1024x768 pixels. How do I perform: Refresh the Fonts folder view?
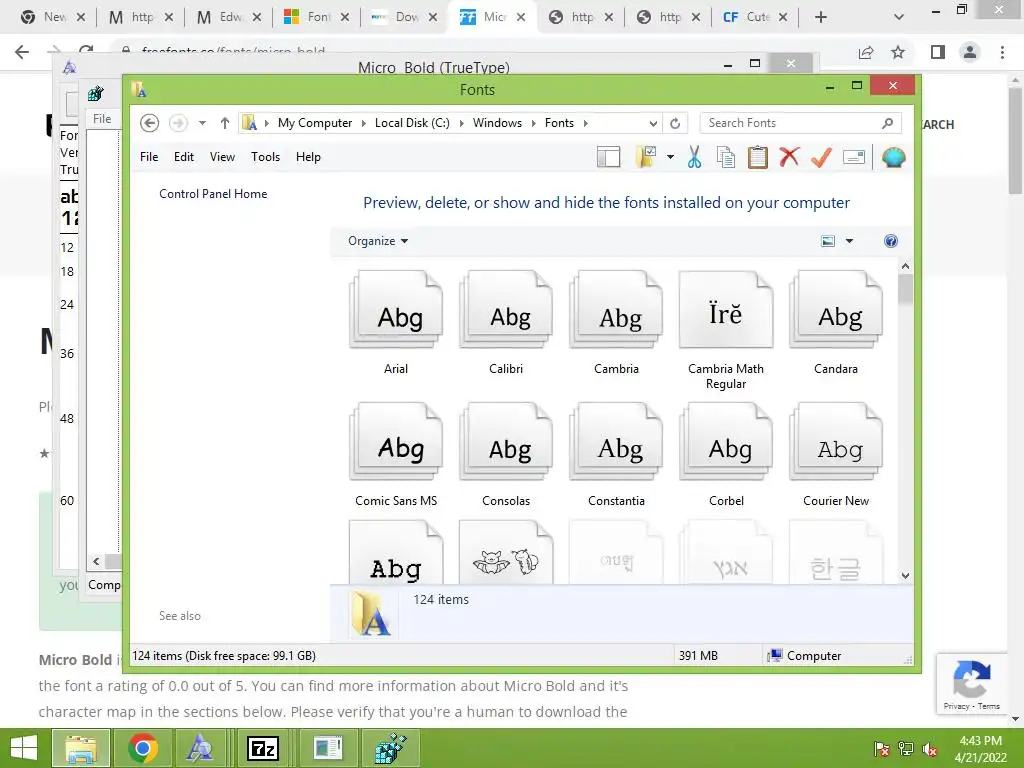(675, 123)
